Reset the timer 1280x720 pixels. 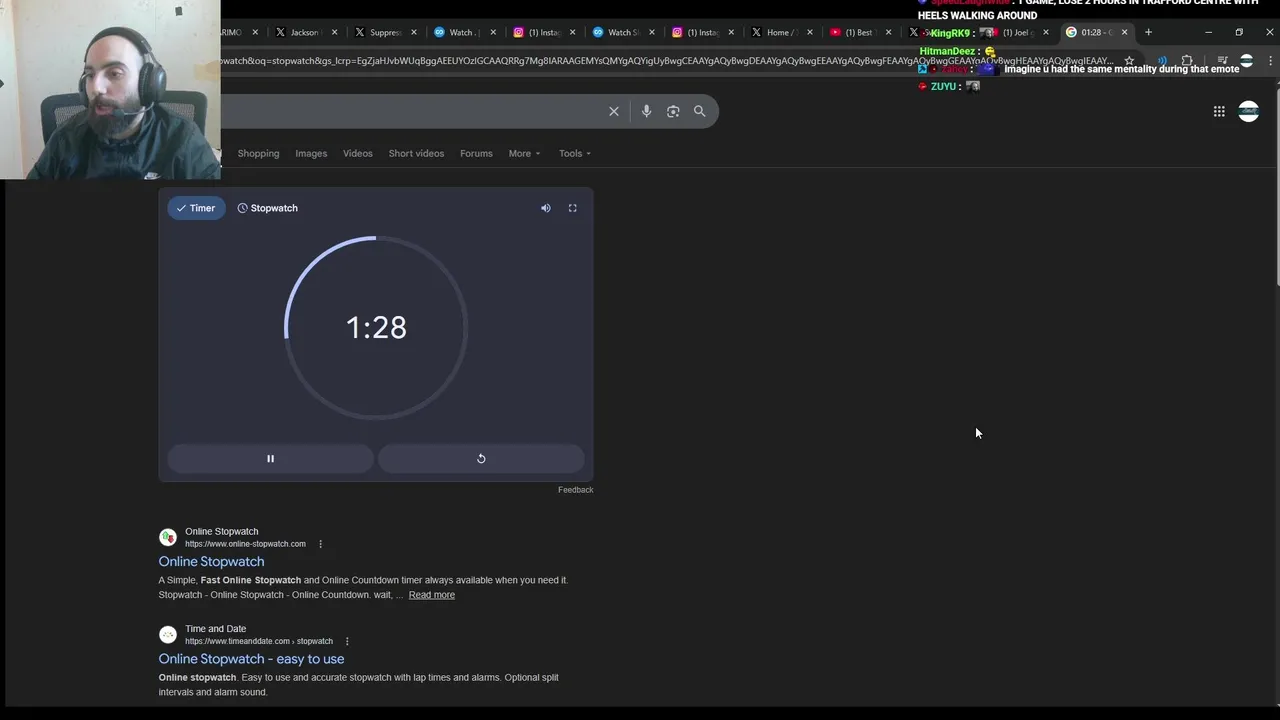[x=481, y=458]
